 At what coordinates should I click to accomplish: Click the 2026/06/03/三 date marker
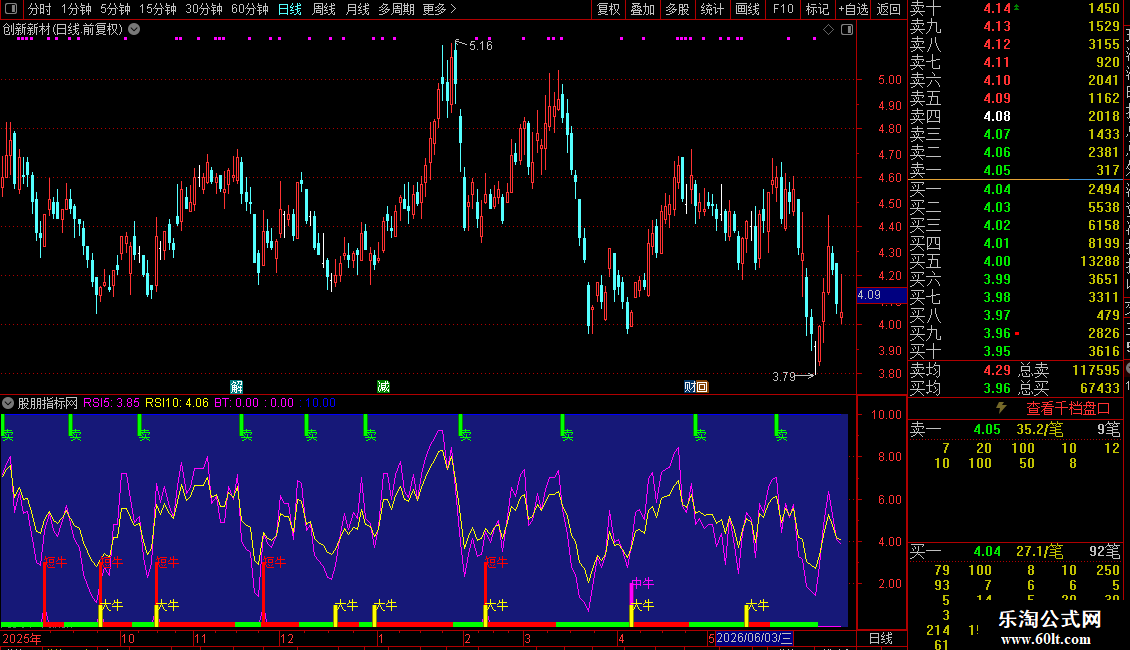point(754,638)
